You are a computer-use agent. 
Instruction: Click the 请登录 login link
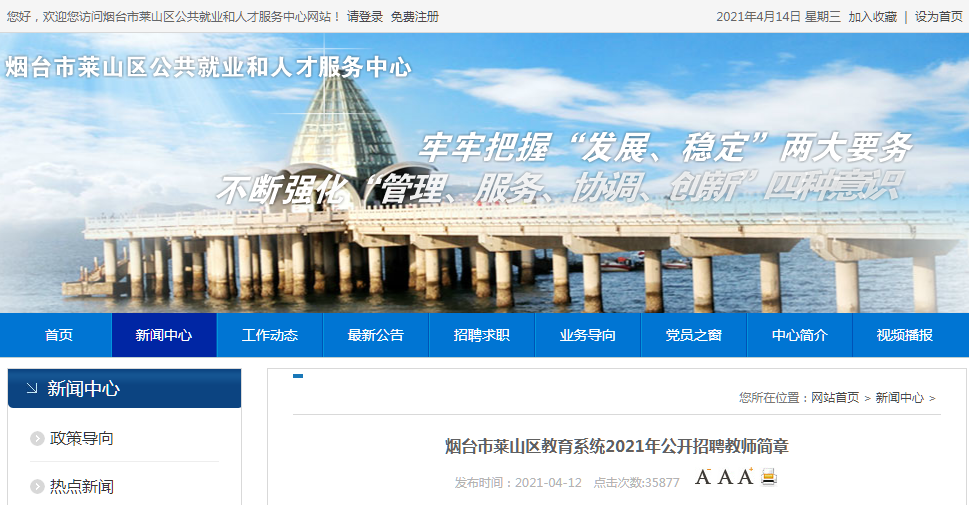tap(365, 17)
